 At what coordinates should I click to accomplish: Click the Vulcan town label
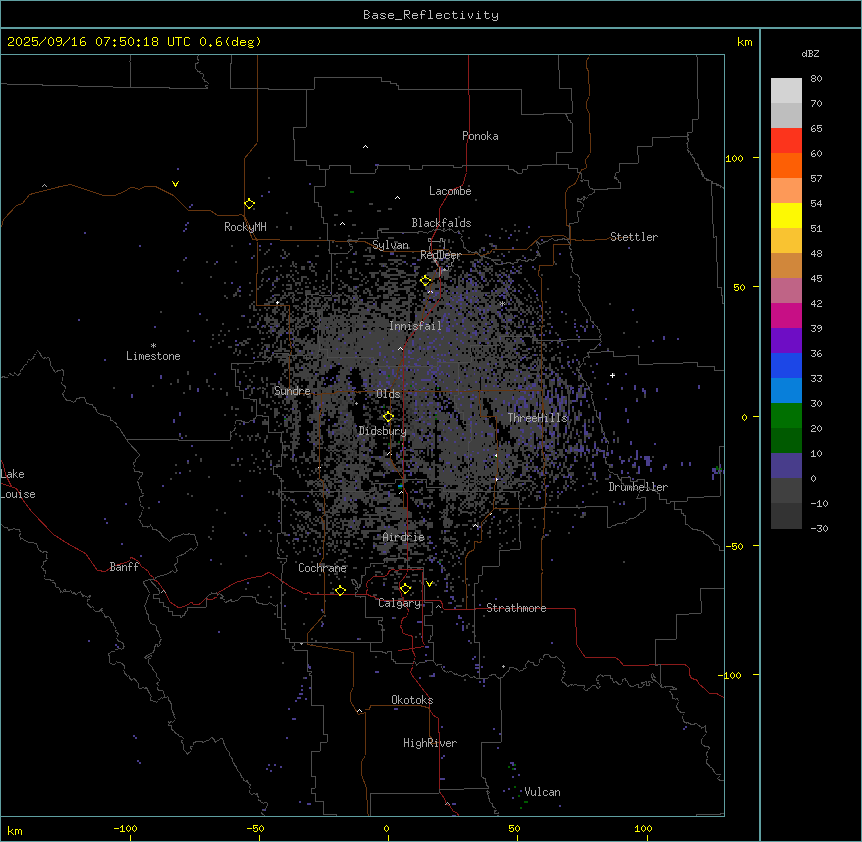(542, 792)
